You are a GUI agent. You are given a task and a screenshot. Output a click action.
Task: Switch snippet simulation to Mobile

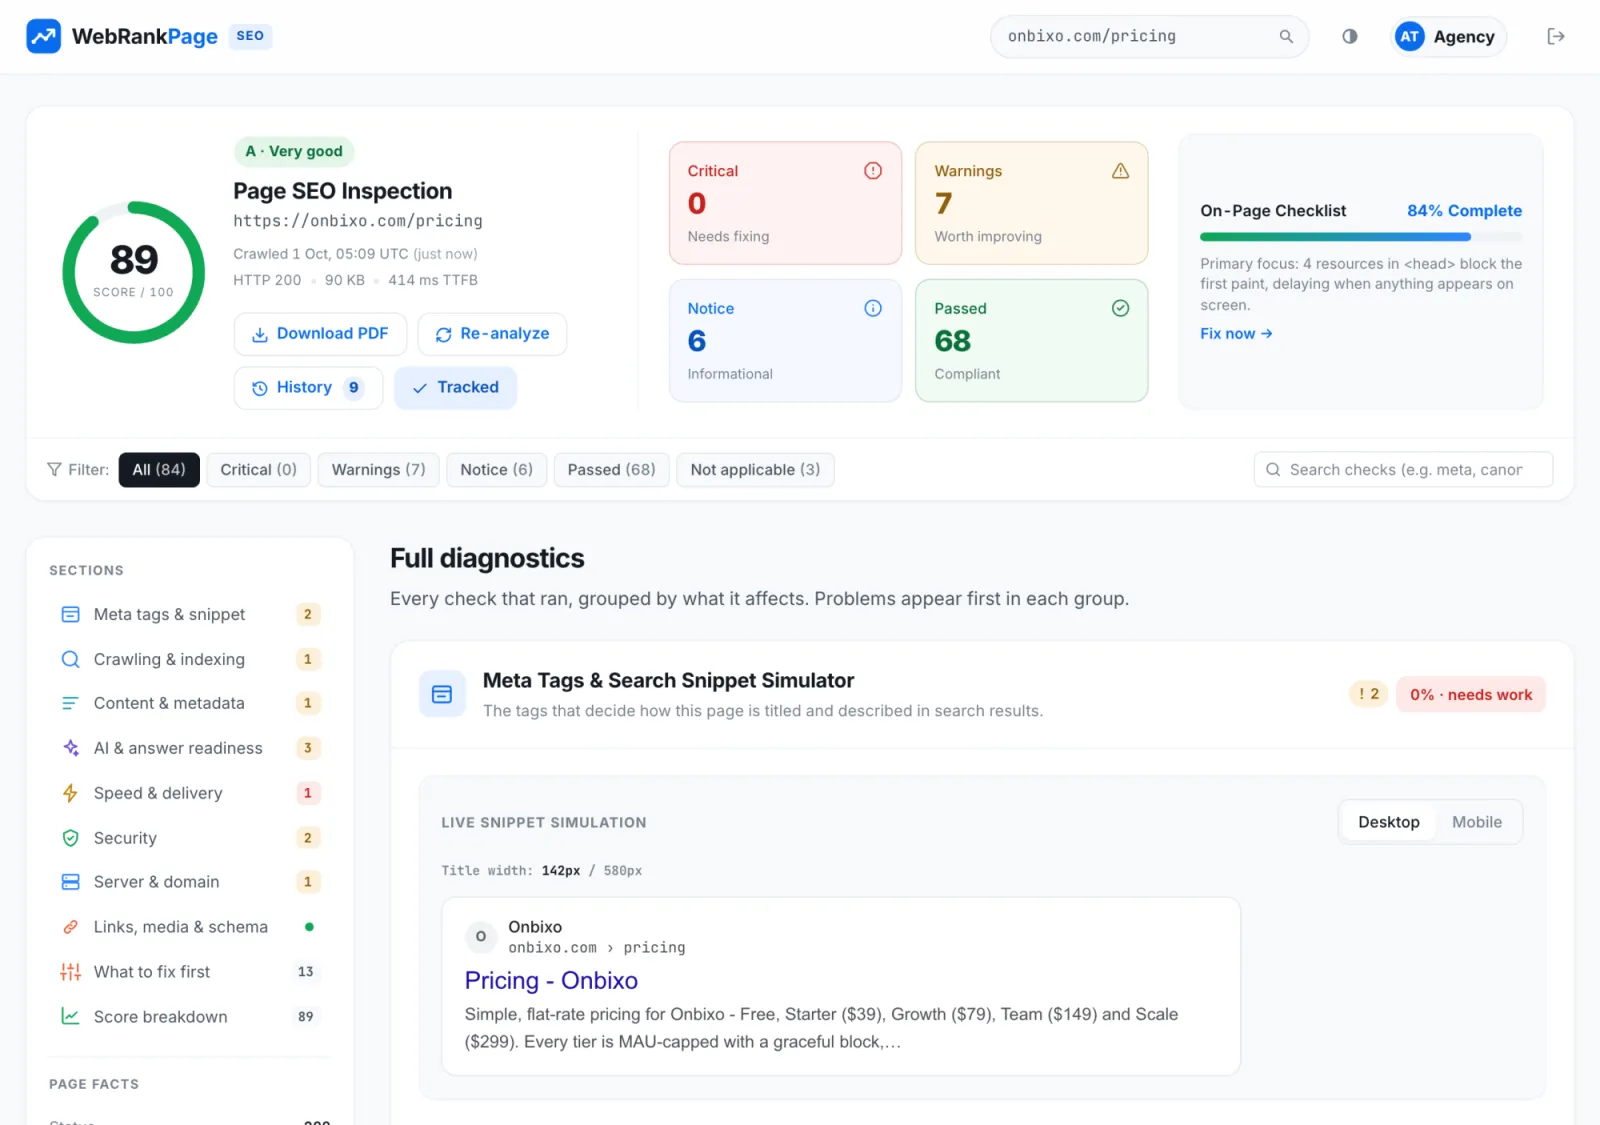tap(1476, 822)
